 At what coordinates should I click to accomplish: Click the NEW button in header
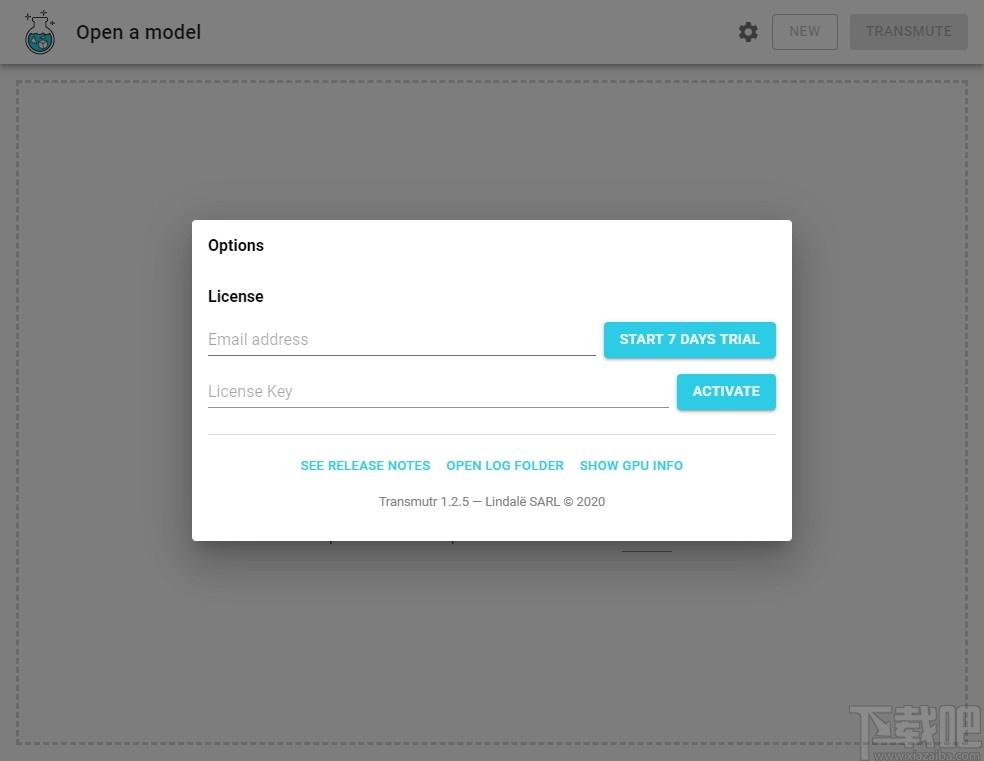point(805,31)
